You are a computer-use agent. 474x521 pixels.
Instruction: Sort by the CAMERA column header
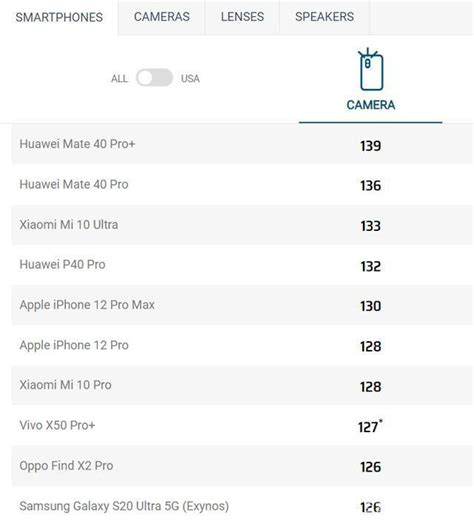(371, 105)
